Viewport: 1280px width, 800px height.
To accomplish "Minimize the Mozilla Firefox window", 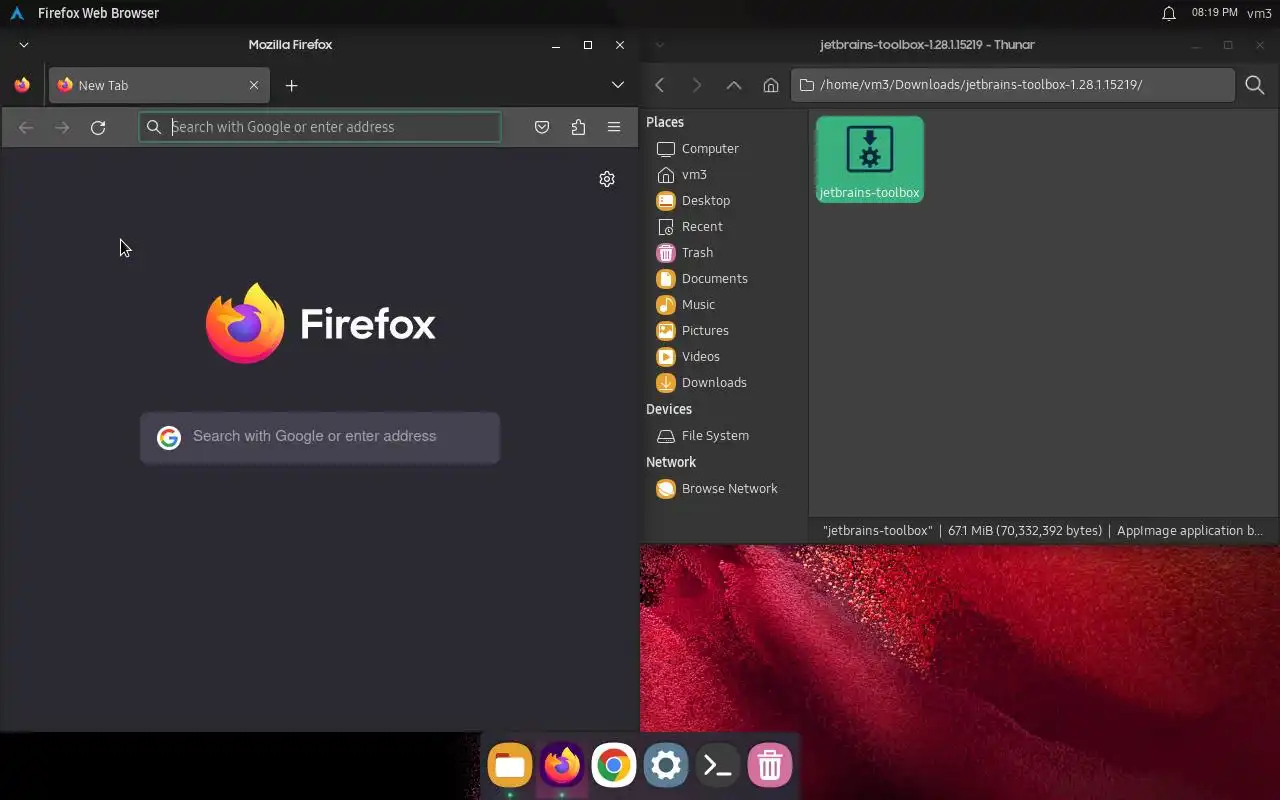I will 556,45.
